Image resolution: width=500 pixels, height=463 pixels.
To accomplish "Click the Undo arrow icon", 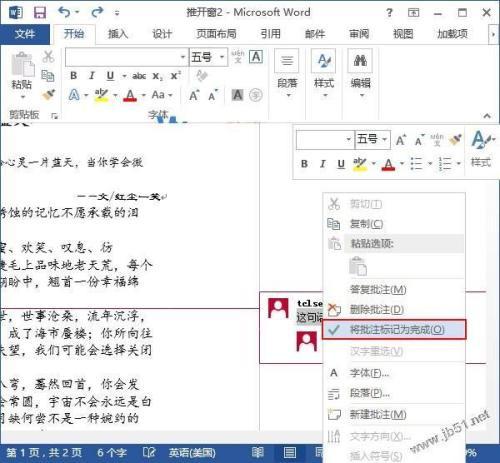I will [64, 12].
